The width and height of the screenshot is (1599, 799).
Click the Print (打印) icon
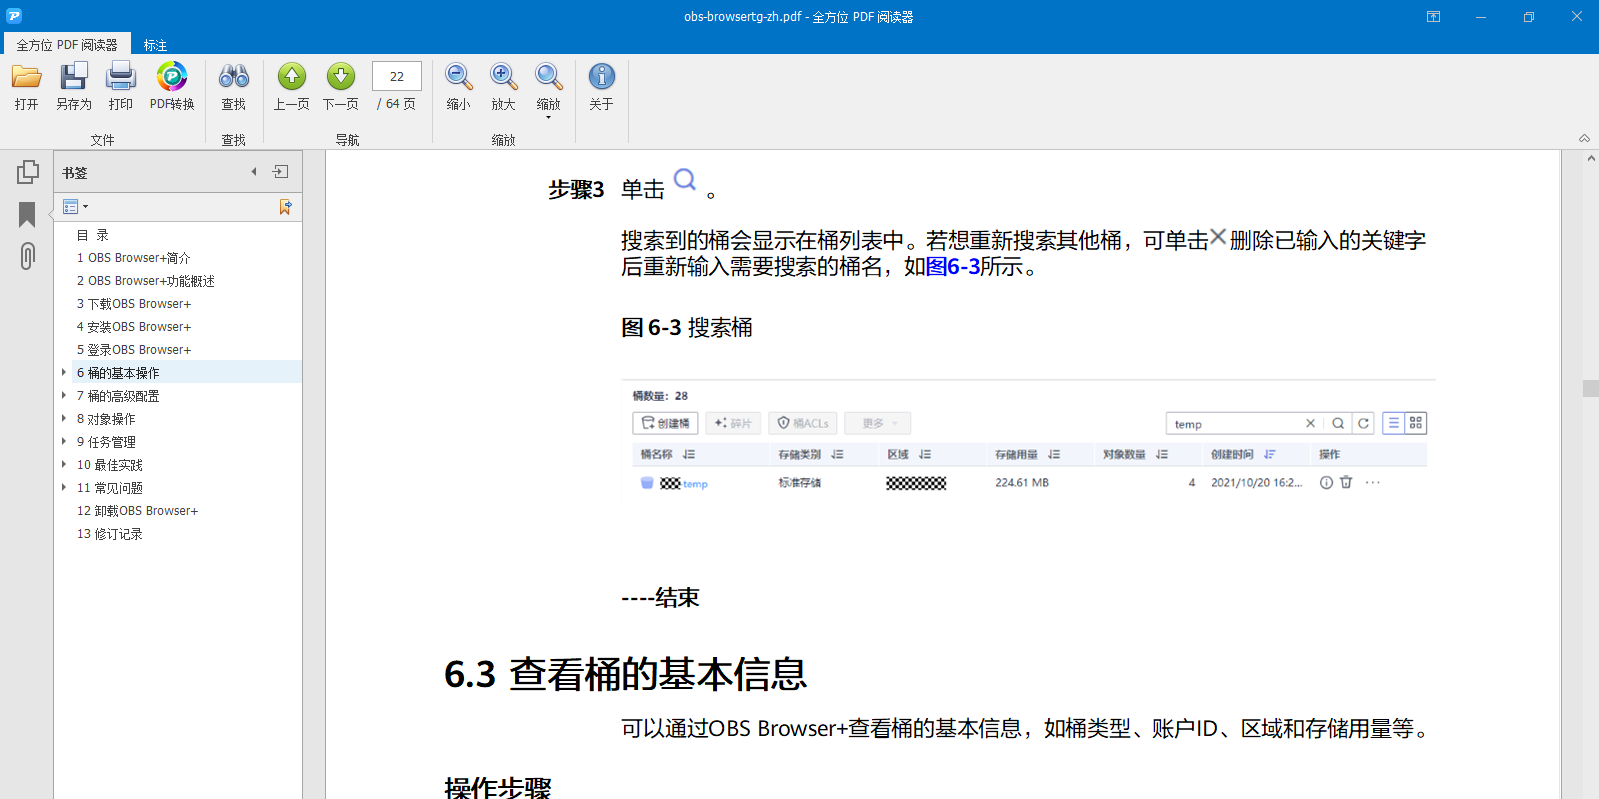pyautogui.click(x=121, y=77)
